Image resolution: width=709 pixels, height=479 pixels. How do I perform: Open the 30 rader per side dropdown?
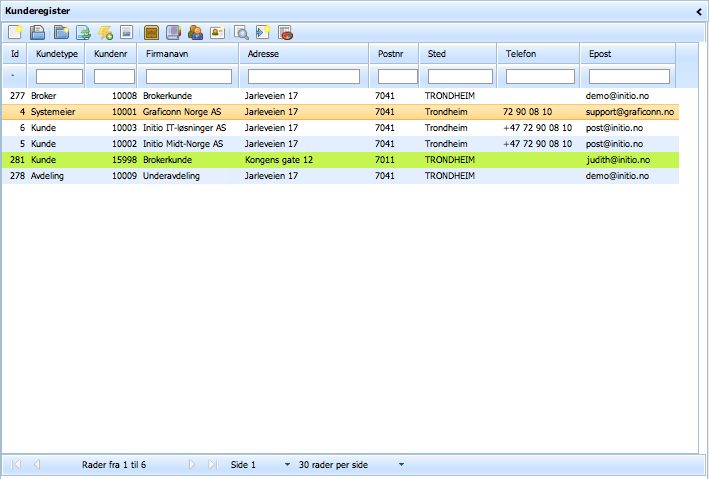click(402, 465)
